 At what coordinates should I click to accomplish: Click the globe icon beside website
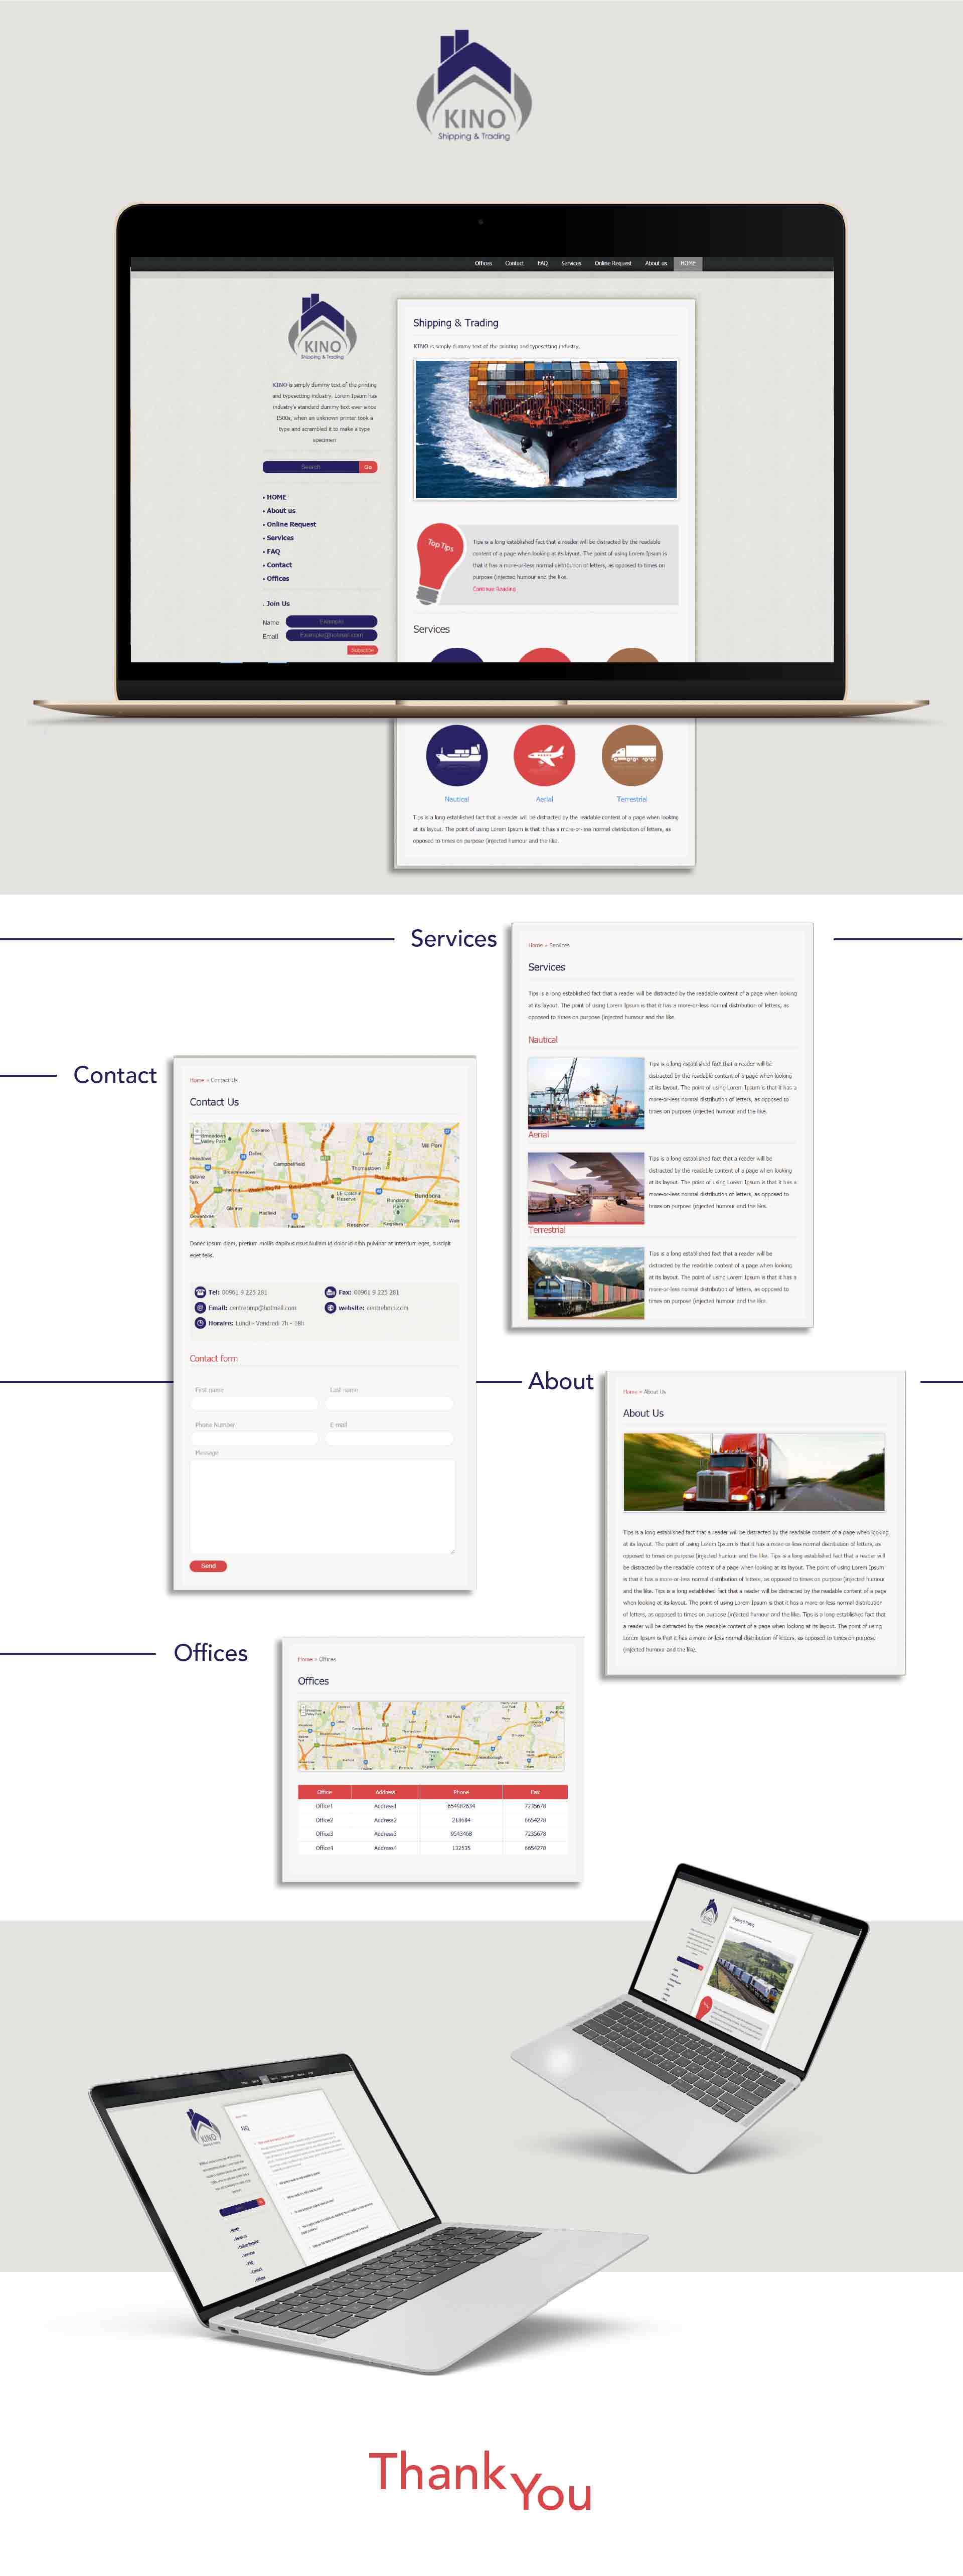pos(330,1307)
